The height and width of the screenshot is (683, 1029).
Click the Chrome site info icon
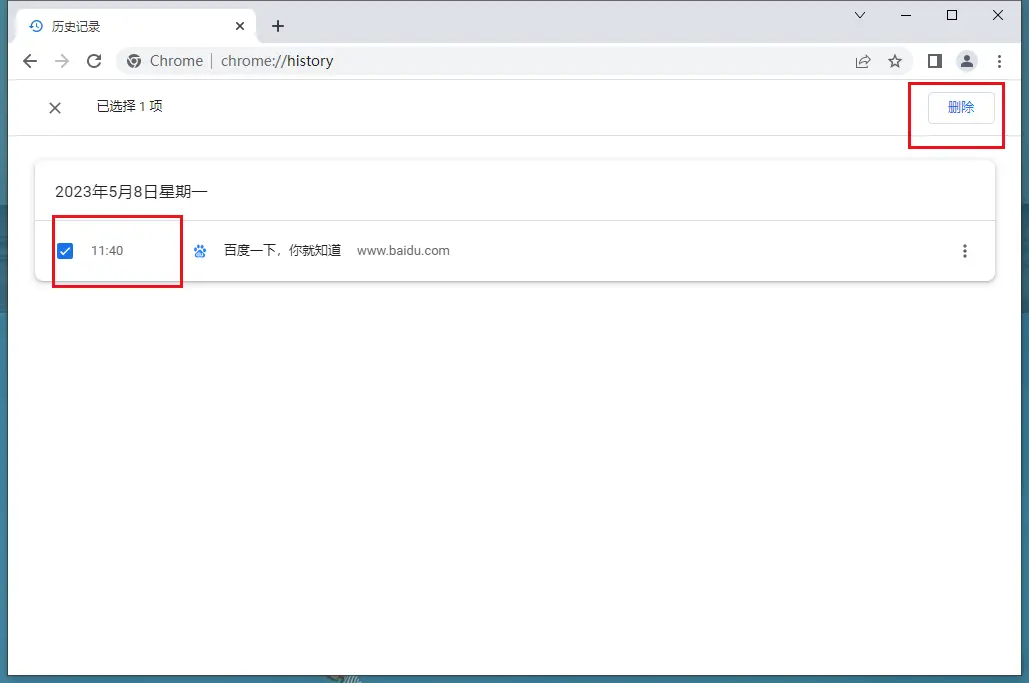click(x=134, y=61)
